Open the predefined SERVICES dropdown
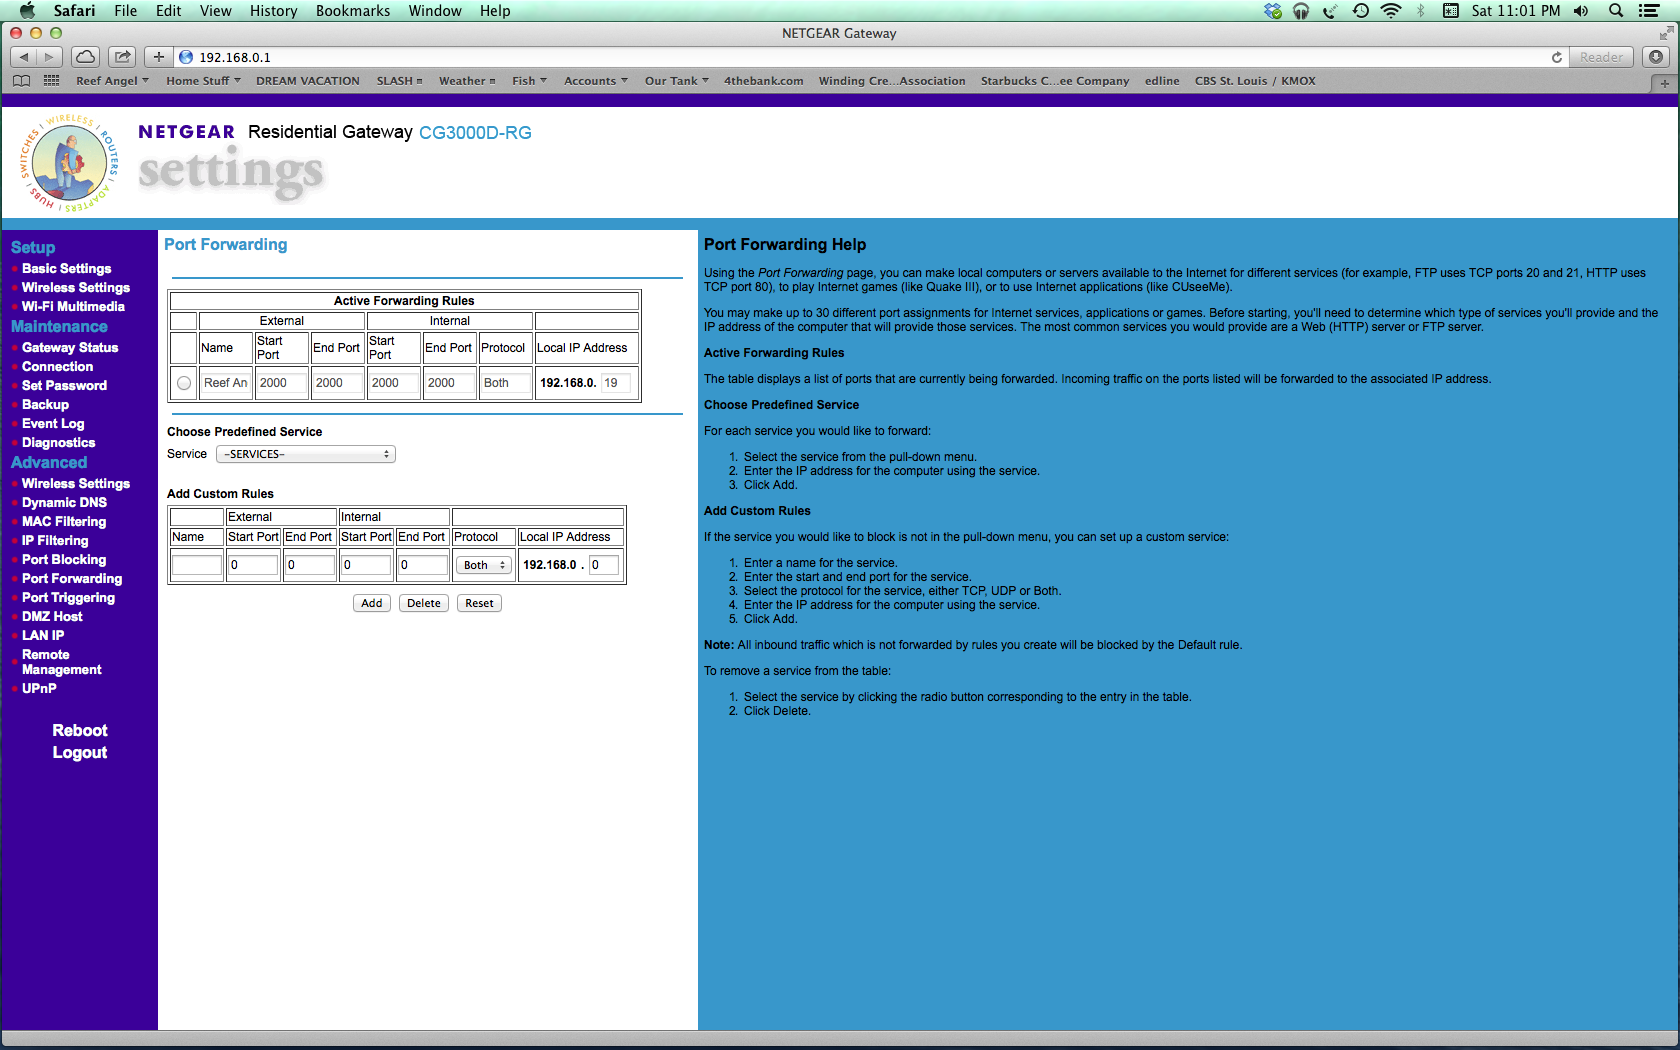Image resolution: width=1680 pixels, height=1050 pixels. coord(306,454)
